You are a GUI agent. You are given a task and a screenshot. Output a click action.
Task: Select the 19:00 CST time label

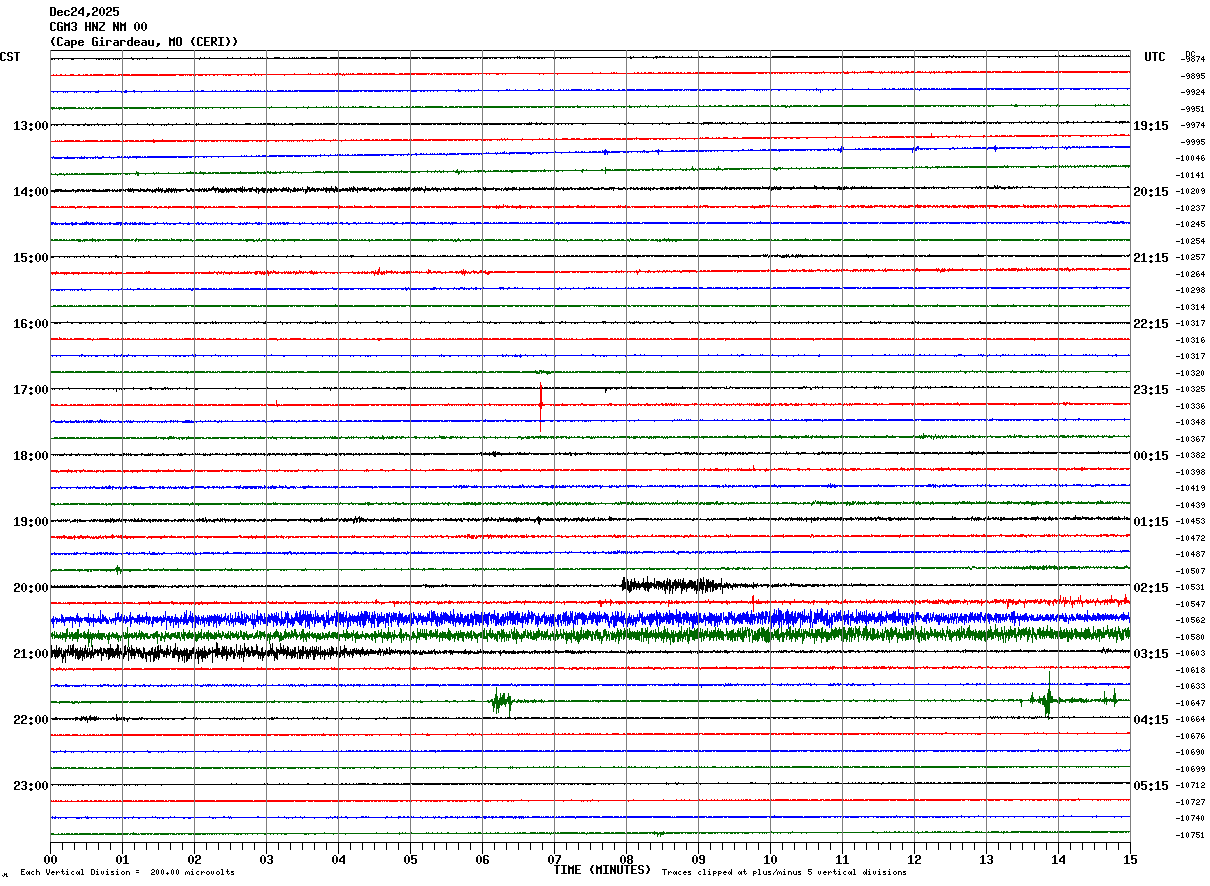click(x=31, y=522)
